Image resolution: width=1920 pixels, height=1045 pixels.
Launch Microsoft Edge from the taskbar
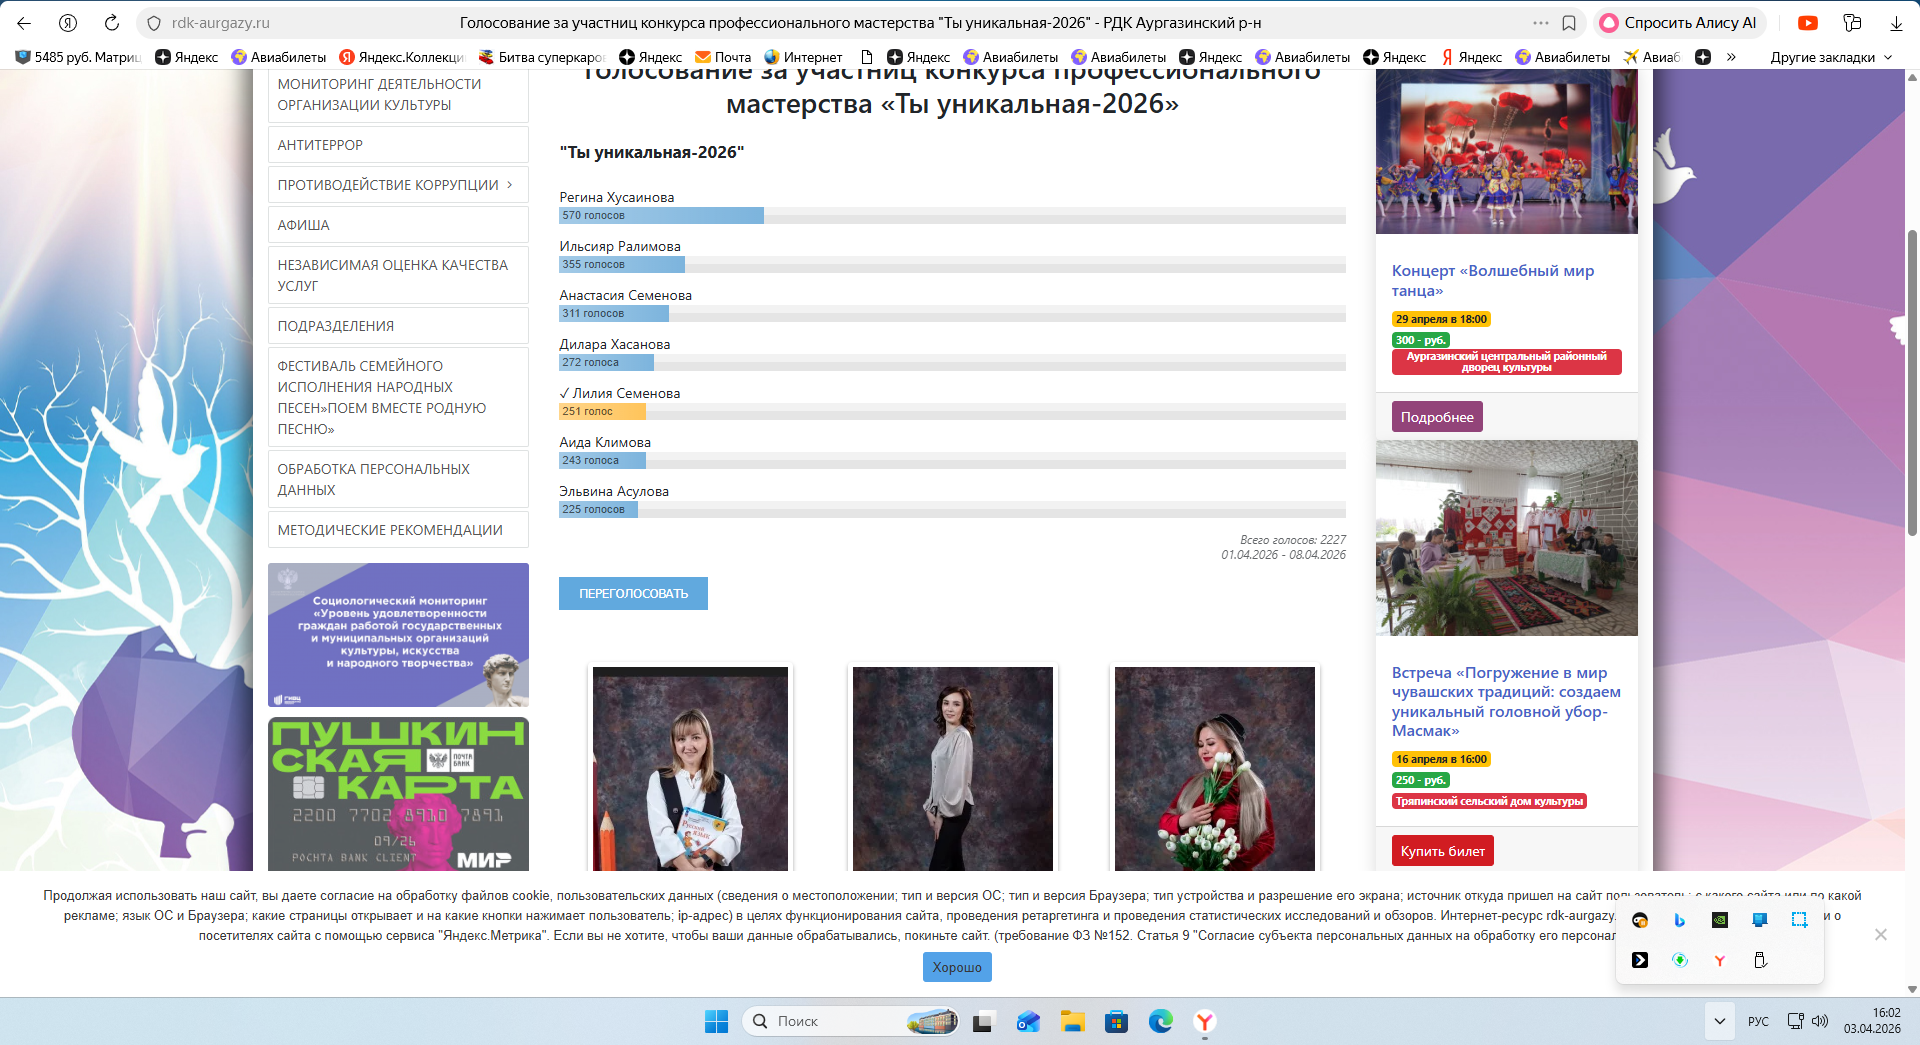click(x=1160, y=1021)
